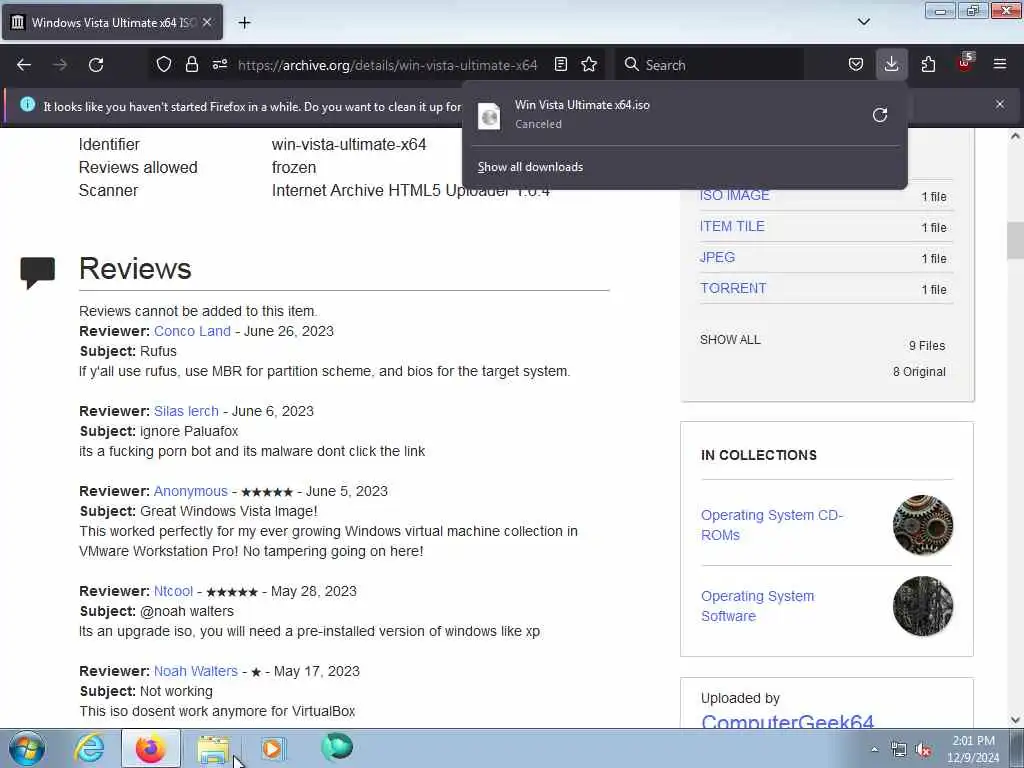Viewport: 1024px width, 768px height.
Task: Open Operating System Software collection
Action: (758, 606)
